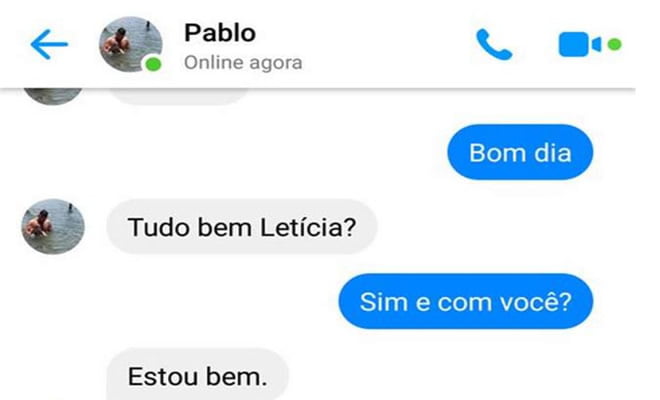Start a voice call with Pablo
This screenshot has width=660, height=400.
(494, 44)
